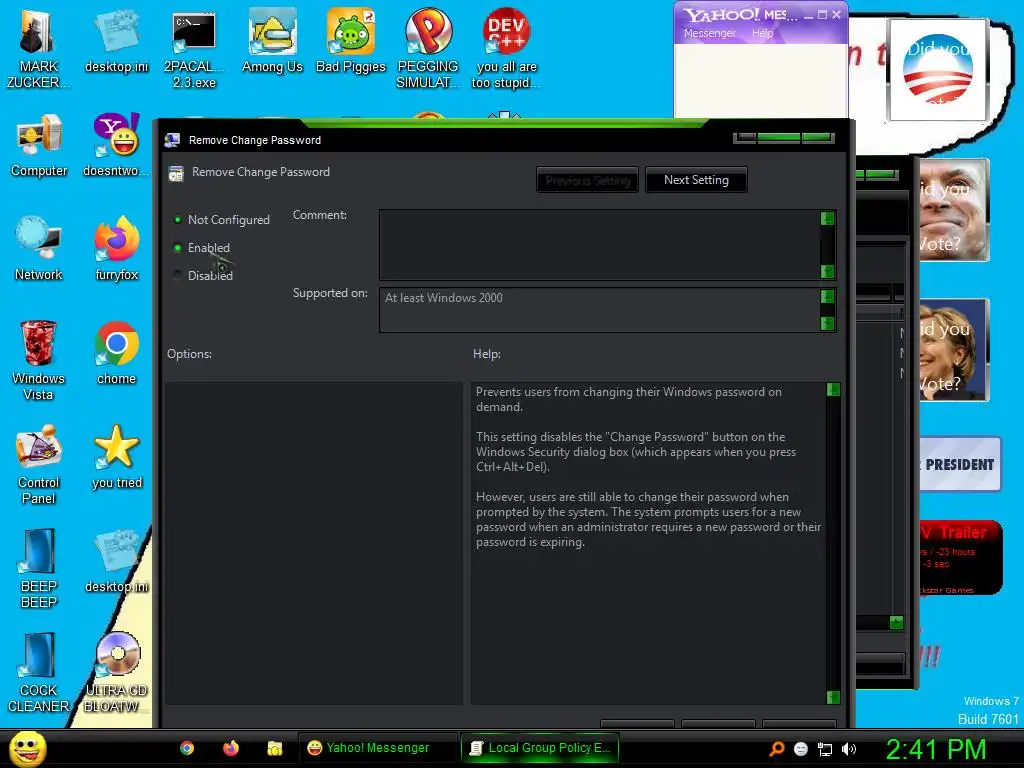Viewport: 1024px width, 768px height.
Task: Open the Among Us desktop shortcut
Action: click(x=272, y=40)
